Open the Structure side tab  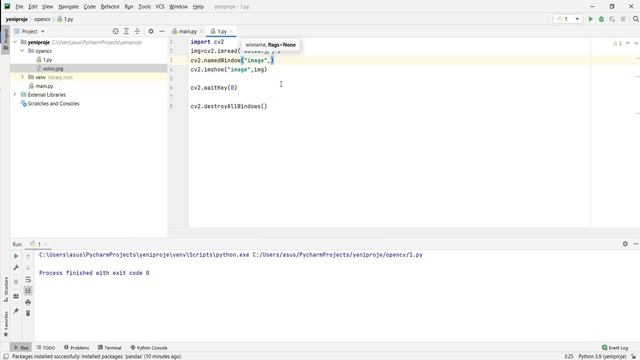pyautogui.click(x=5, y=289)
